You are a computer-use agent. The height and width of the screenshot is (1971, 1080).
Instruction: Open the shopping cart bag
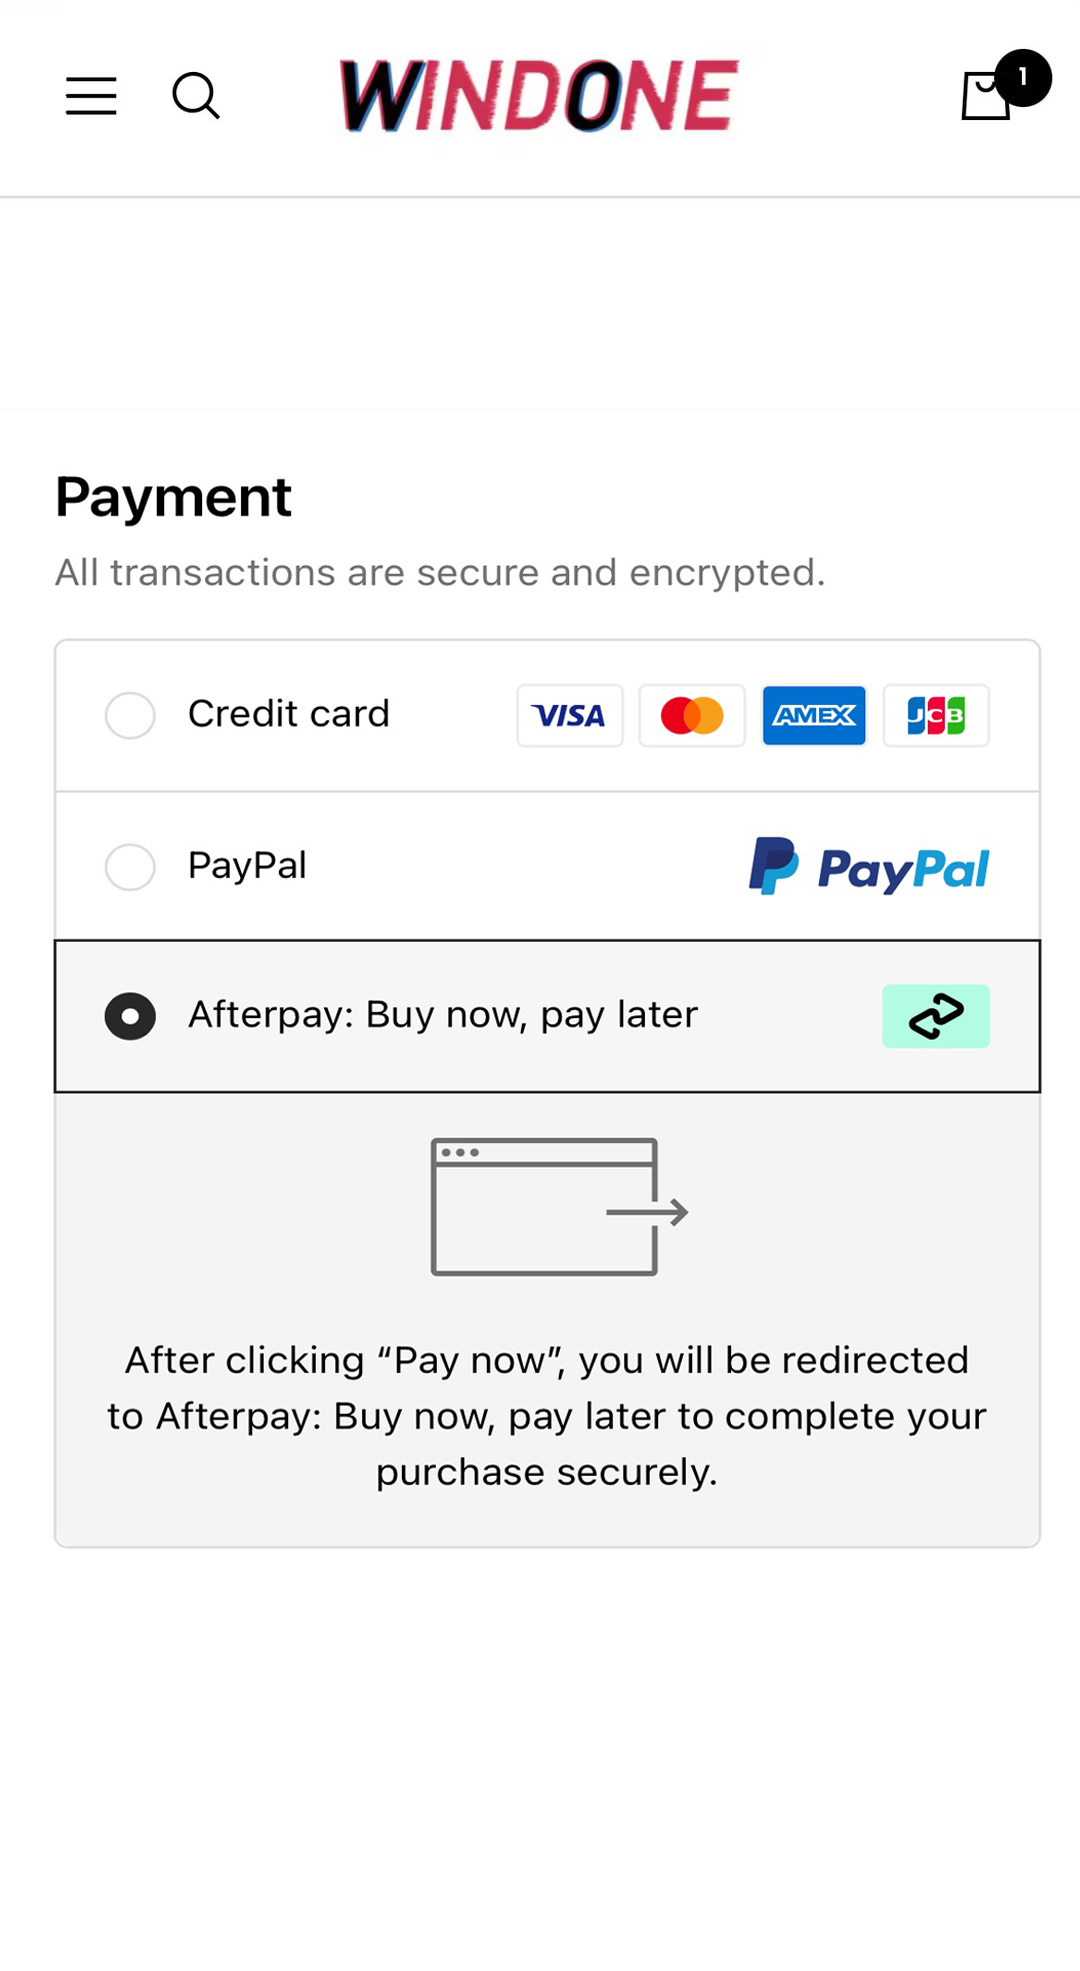click(x=985, y=98)
